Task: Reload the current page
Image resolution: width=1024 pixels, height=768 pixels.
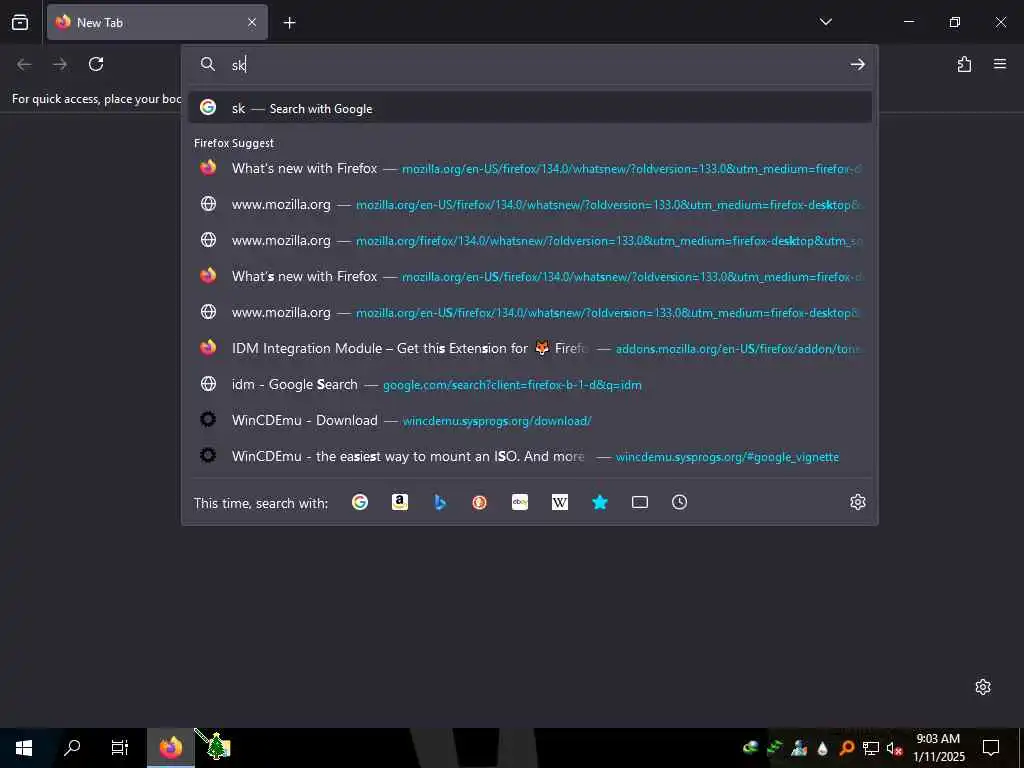Action: click(96, 64)
